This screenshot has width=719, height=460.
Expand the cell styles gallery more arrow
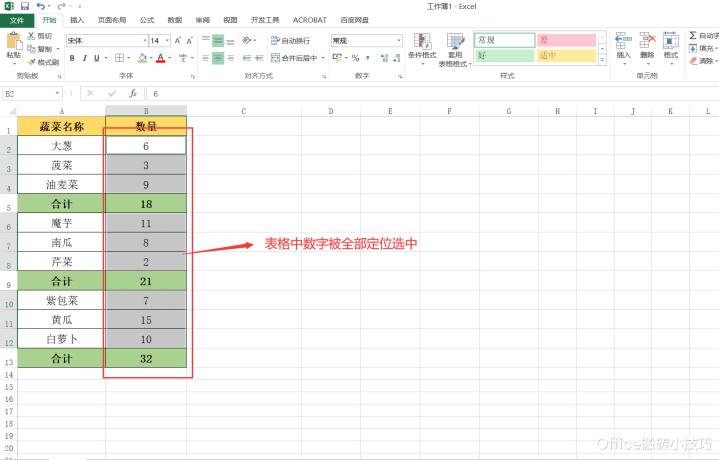pyautogui.click(x=602, y=60)
